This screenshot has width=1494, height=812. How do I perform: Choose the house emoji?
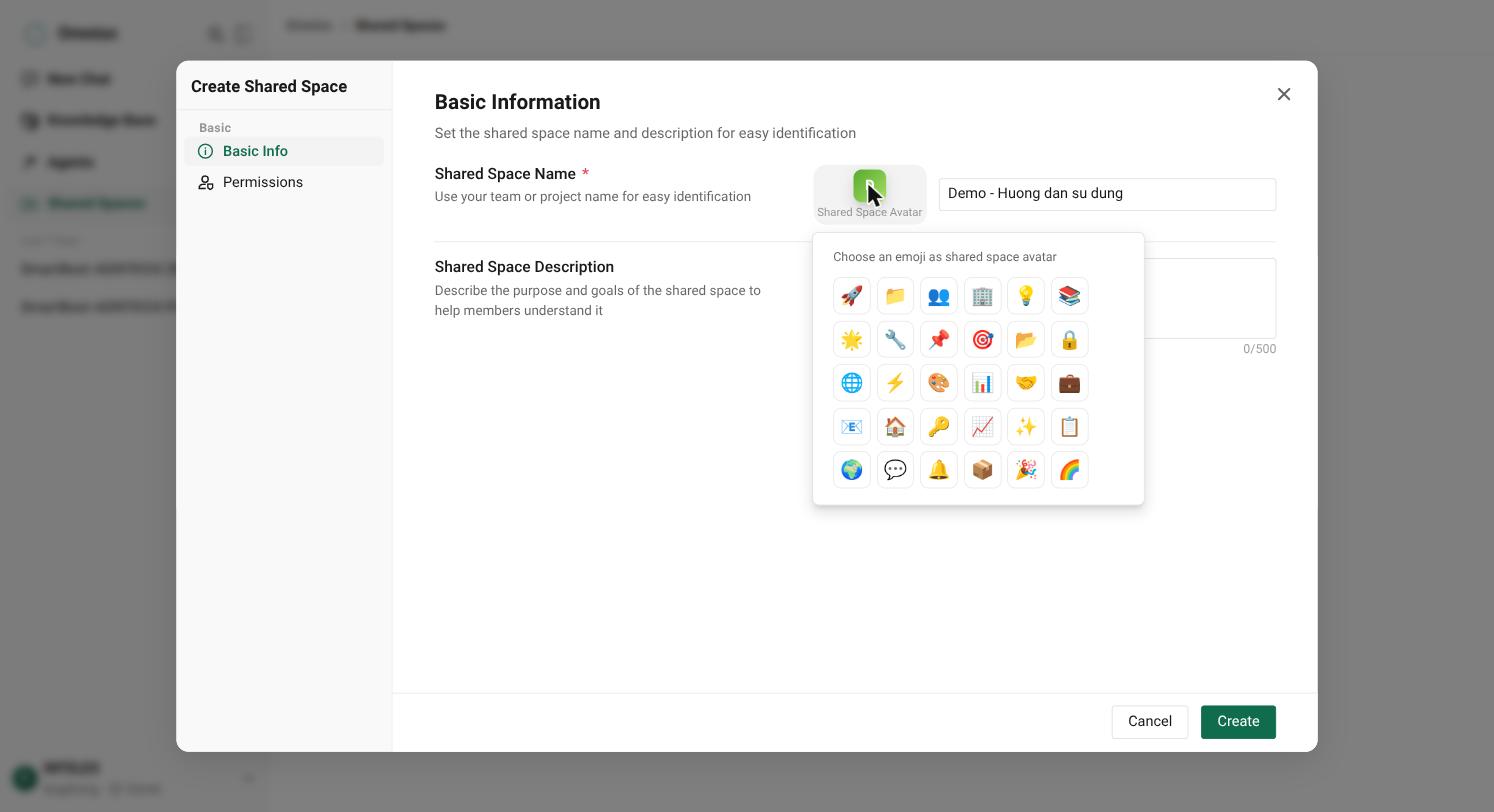895,427
